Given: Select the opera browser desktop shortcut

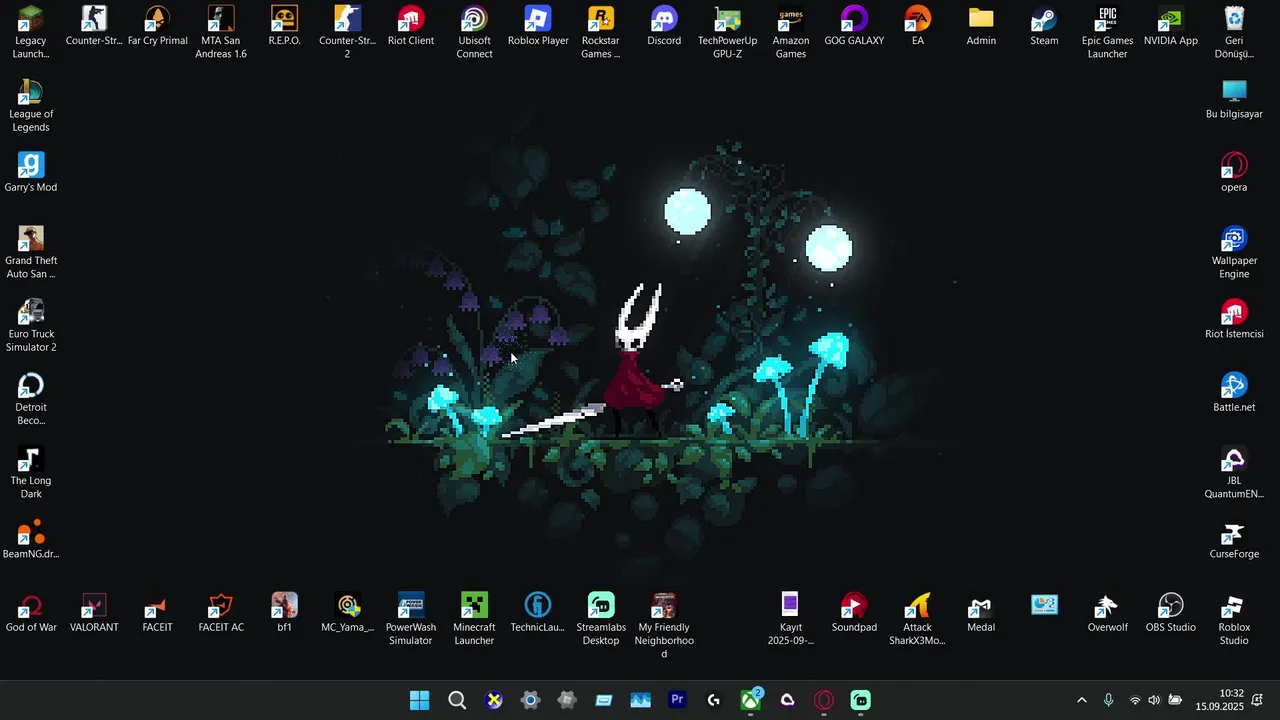Looking at the screenshot, I should (x=1234, y=172).
